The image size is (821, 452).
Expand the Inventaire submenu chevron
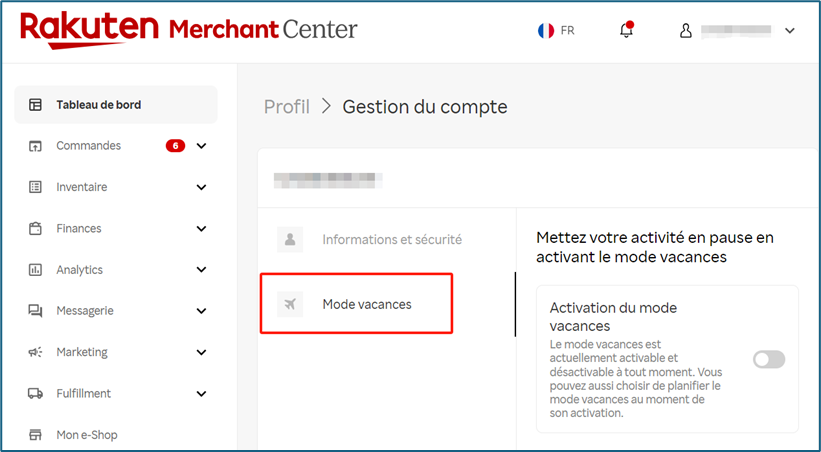(201, 187)
